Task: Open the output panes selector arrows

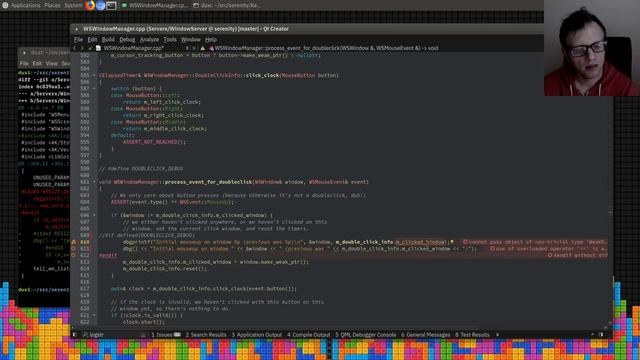Action: coord(497,335)
